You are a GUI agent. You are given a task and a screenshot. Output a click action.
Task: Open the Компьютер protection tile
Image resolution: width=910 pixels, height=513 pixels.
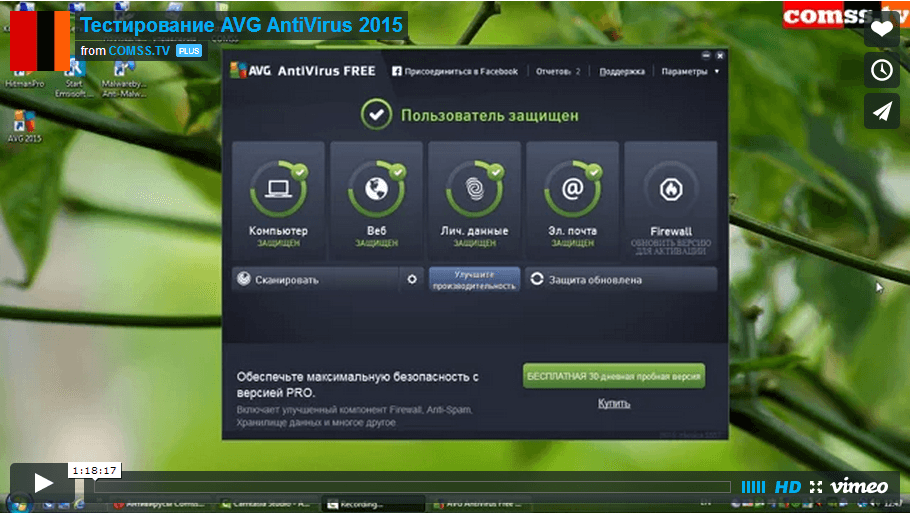(x=279, y=201)
